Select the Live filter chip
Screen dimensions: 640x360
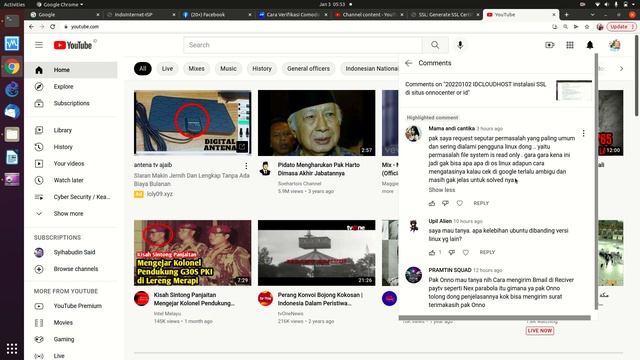[167, 69]
